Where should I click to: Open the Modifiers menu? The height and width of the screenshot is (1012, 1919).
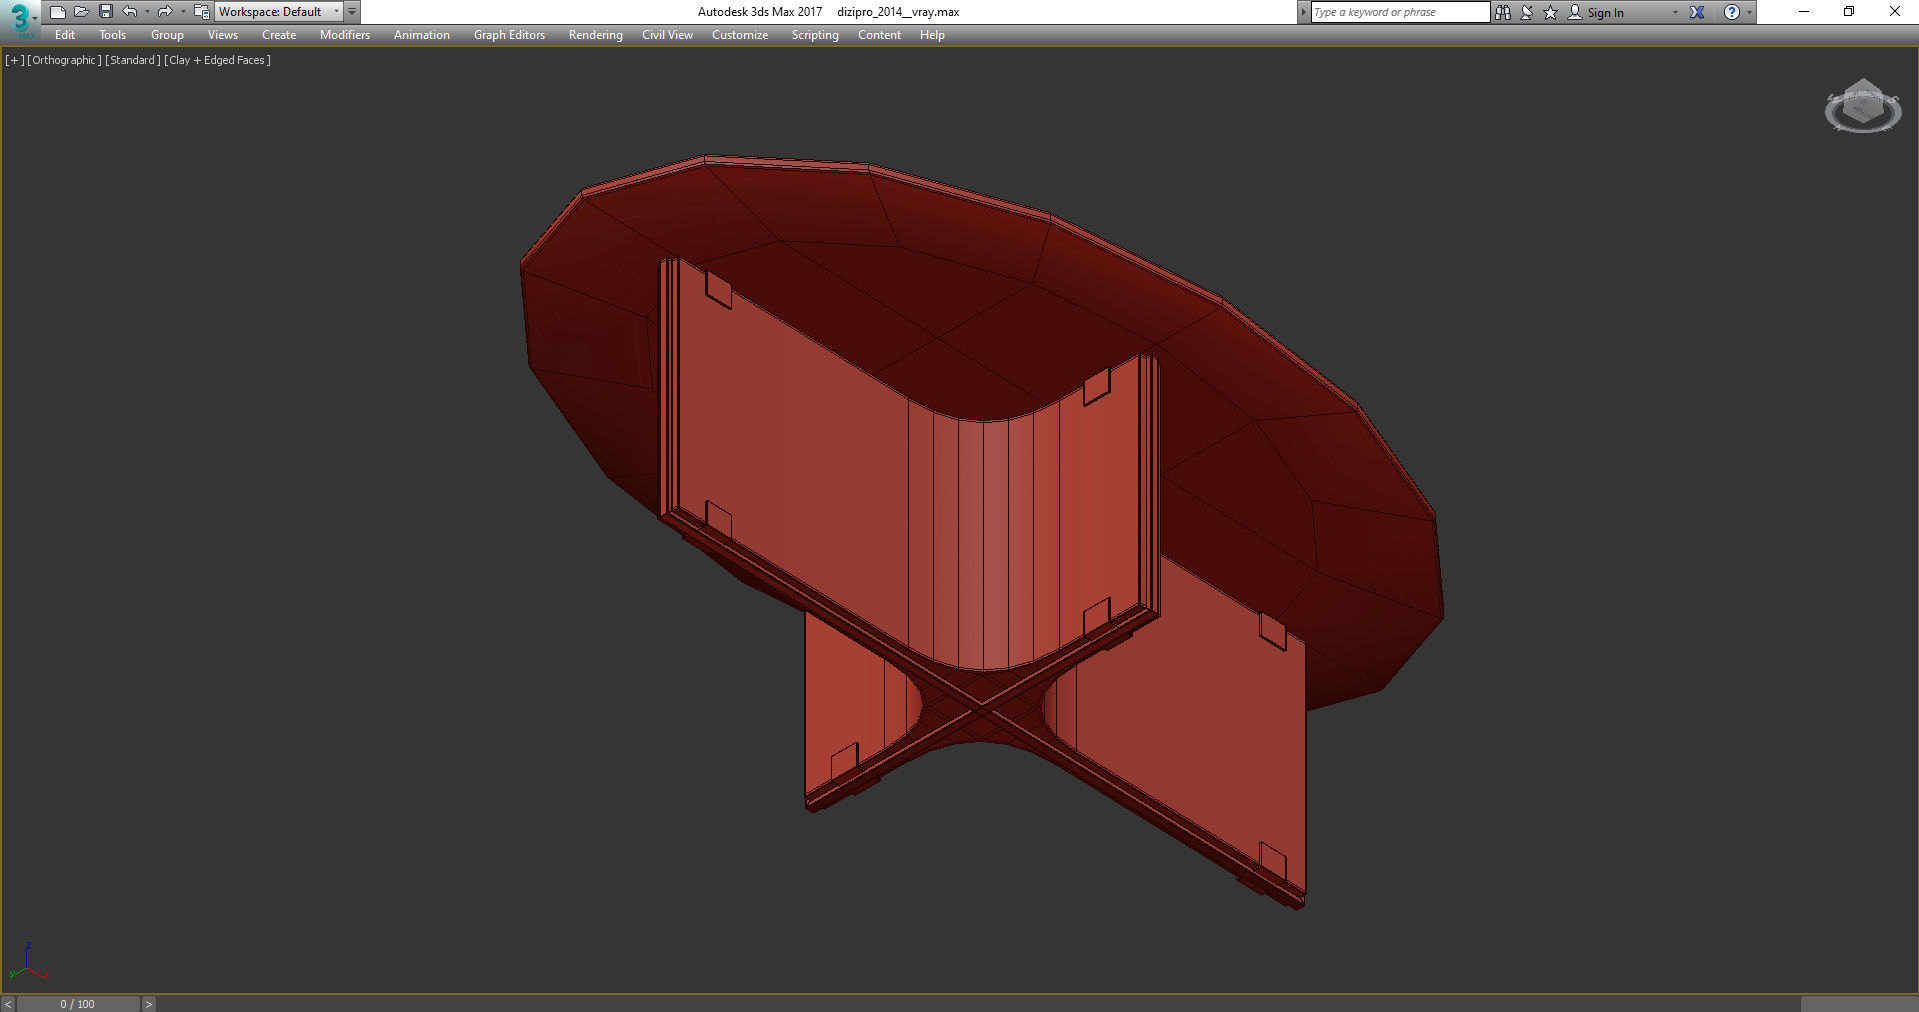tap(345, 35)
